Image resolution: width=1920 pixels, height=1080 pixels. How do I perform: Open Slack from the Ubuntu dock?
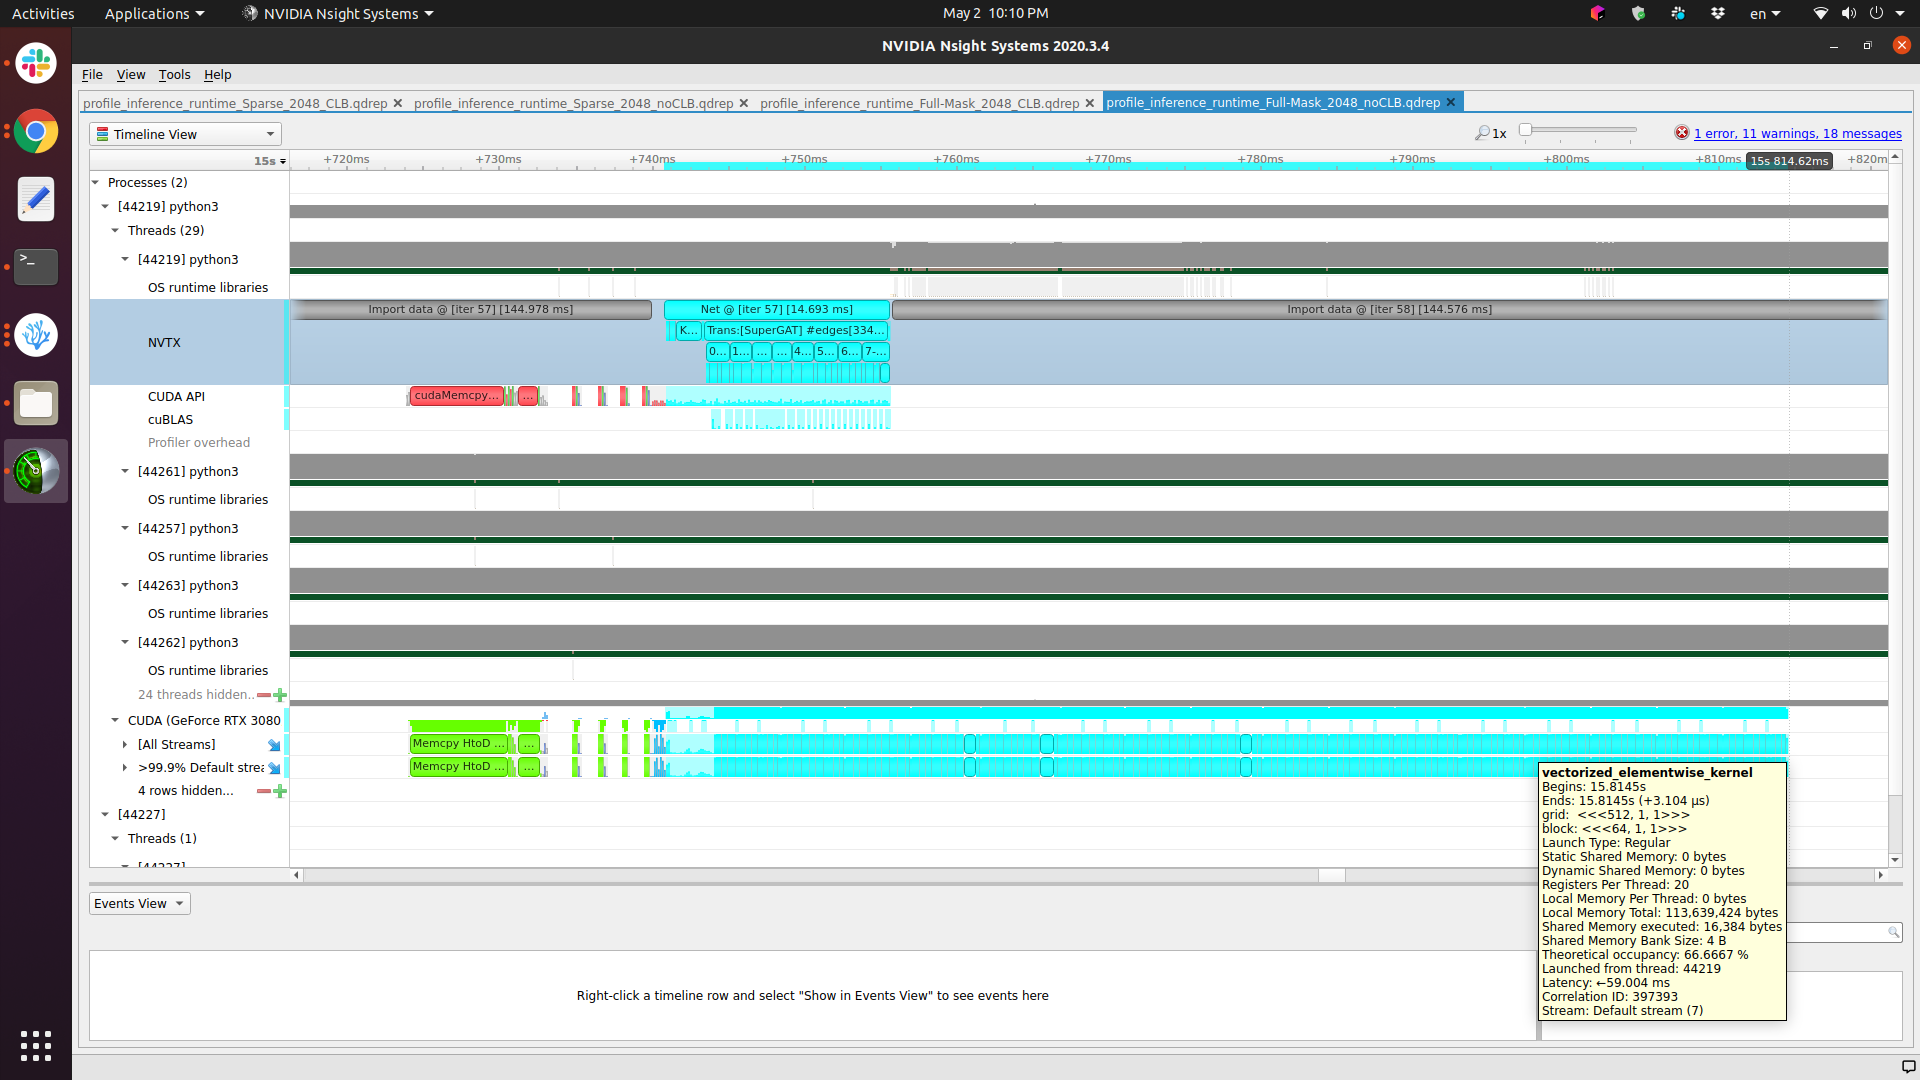[36, 64]
